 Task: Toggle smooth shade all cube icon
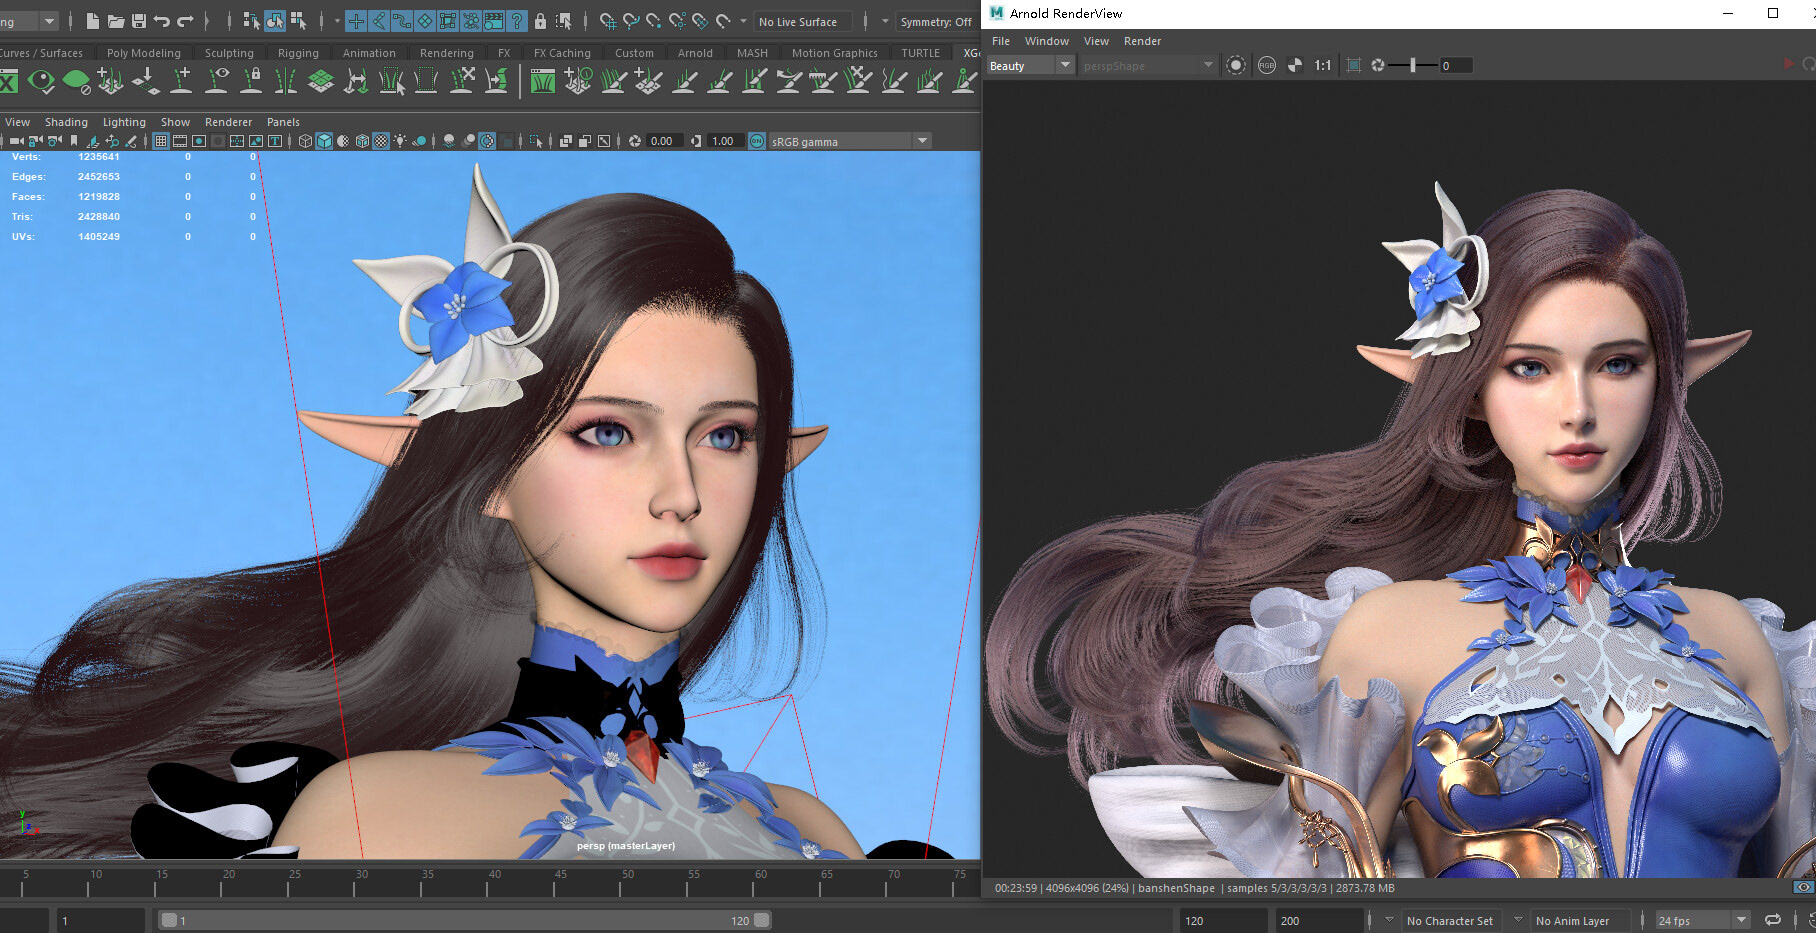(324, 141)
